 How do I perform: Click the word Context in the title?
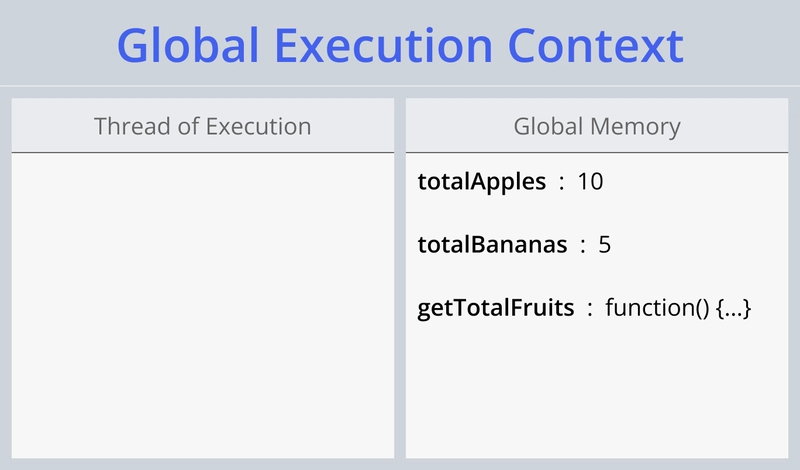click(x=595, y=46)
